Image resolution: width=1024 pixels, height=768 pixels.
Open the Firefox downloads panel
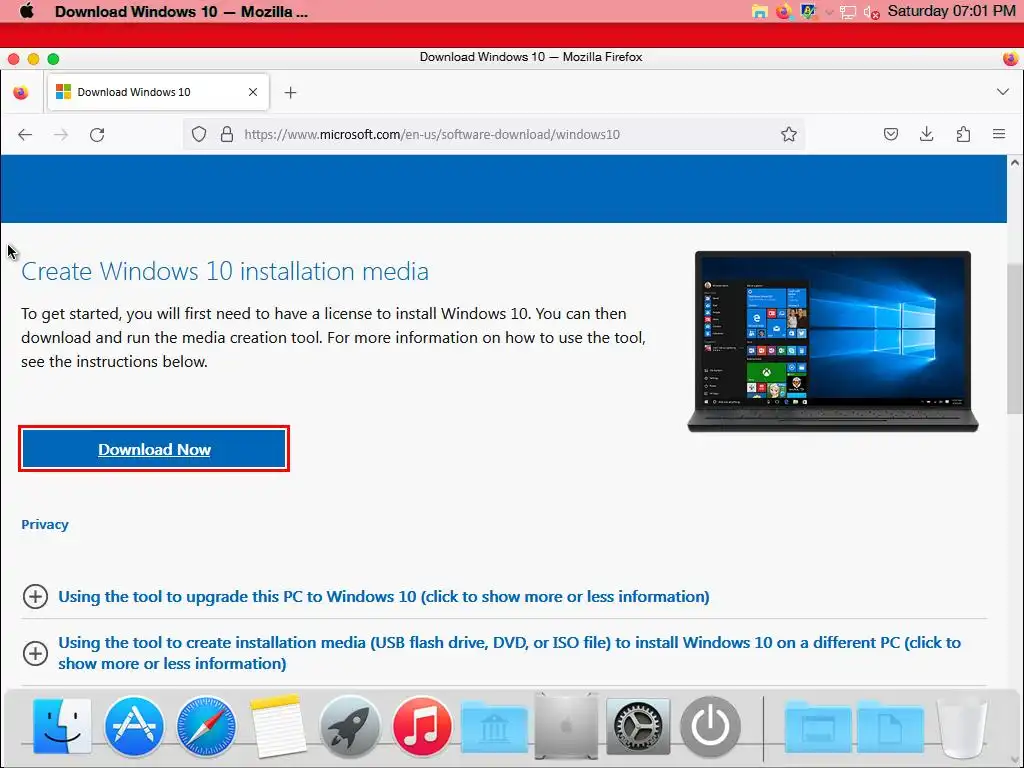926,135
